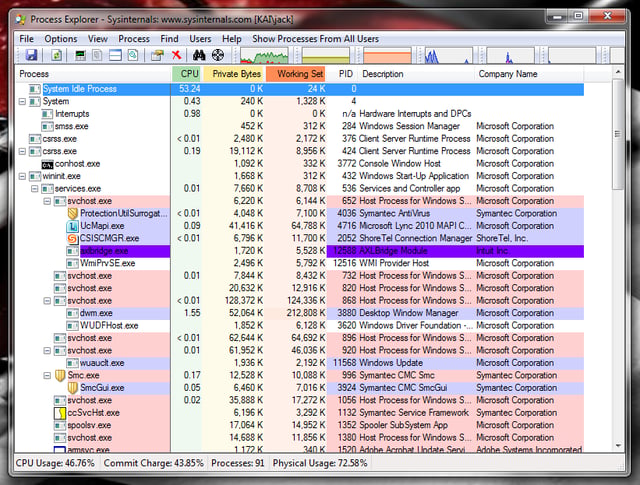Collapse the Smc.exe tree node
Screen dimensions: 640x485
[47, 376]
